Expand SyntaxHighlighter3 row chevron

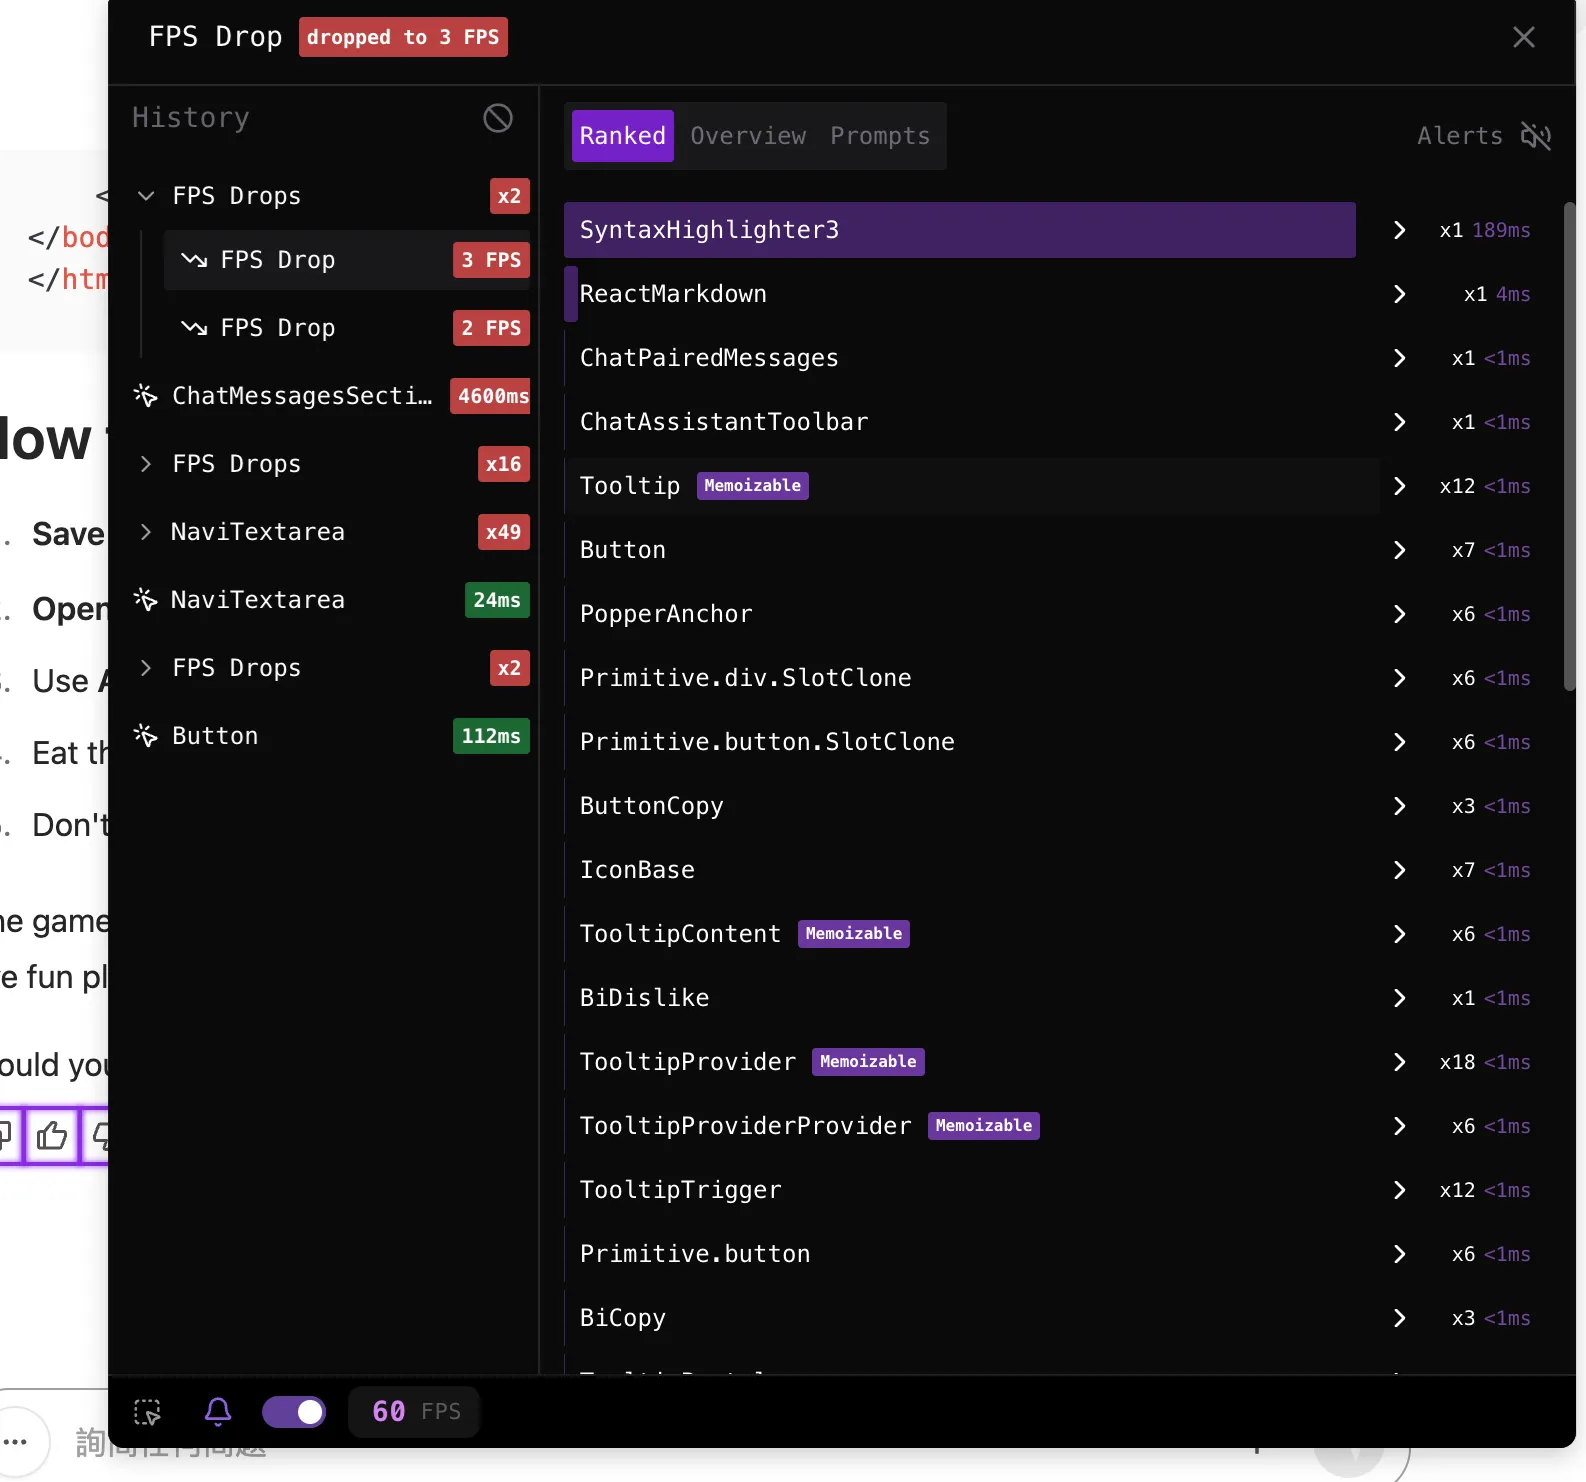1399,230
